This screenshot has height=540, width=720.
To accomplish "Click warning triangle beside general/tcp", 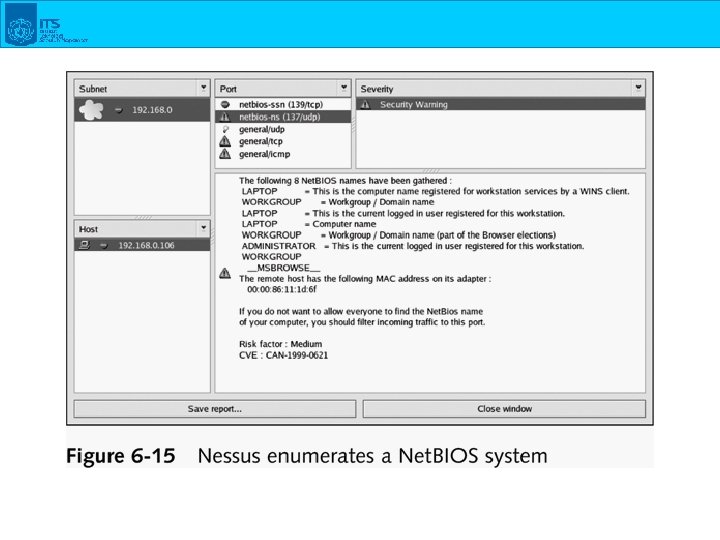I will (225, 141).
